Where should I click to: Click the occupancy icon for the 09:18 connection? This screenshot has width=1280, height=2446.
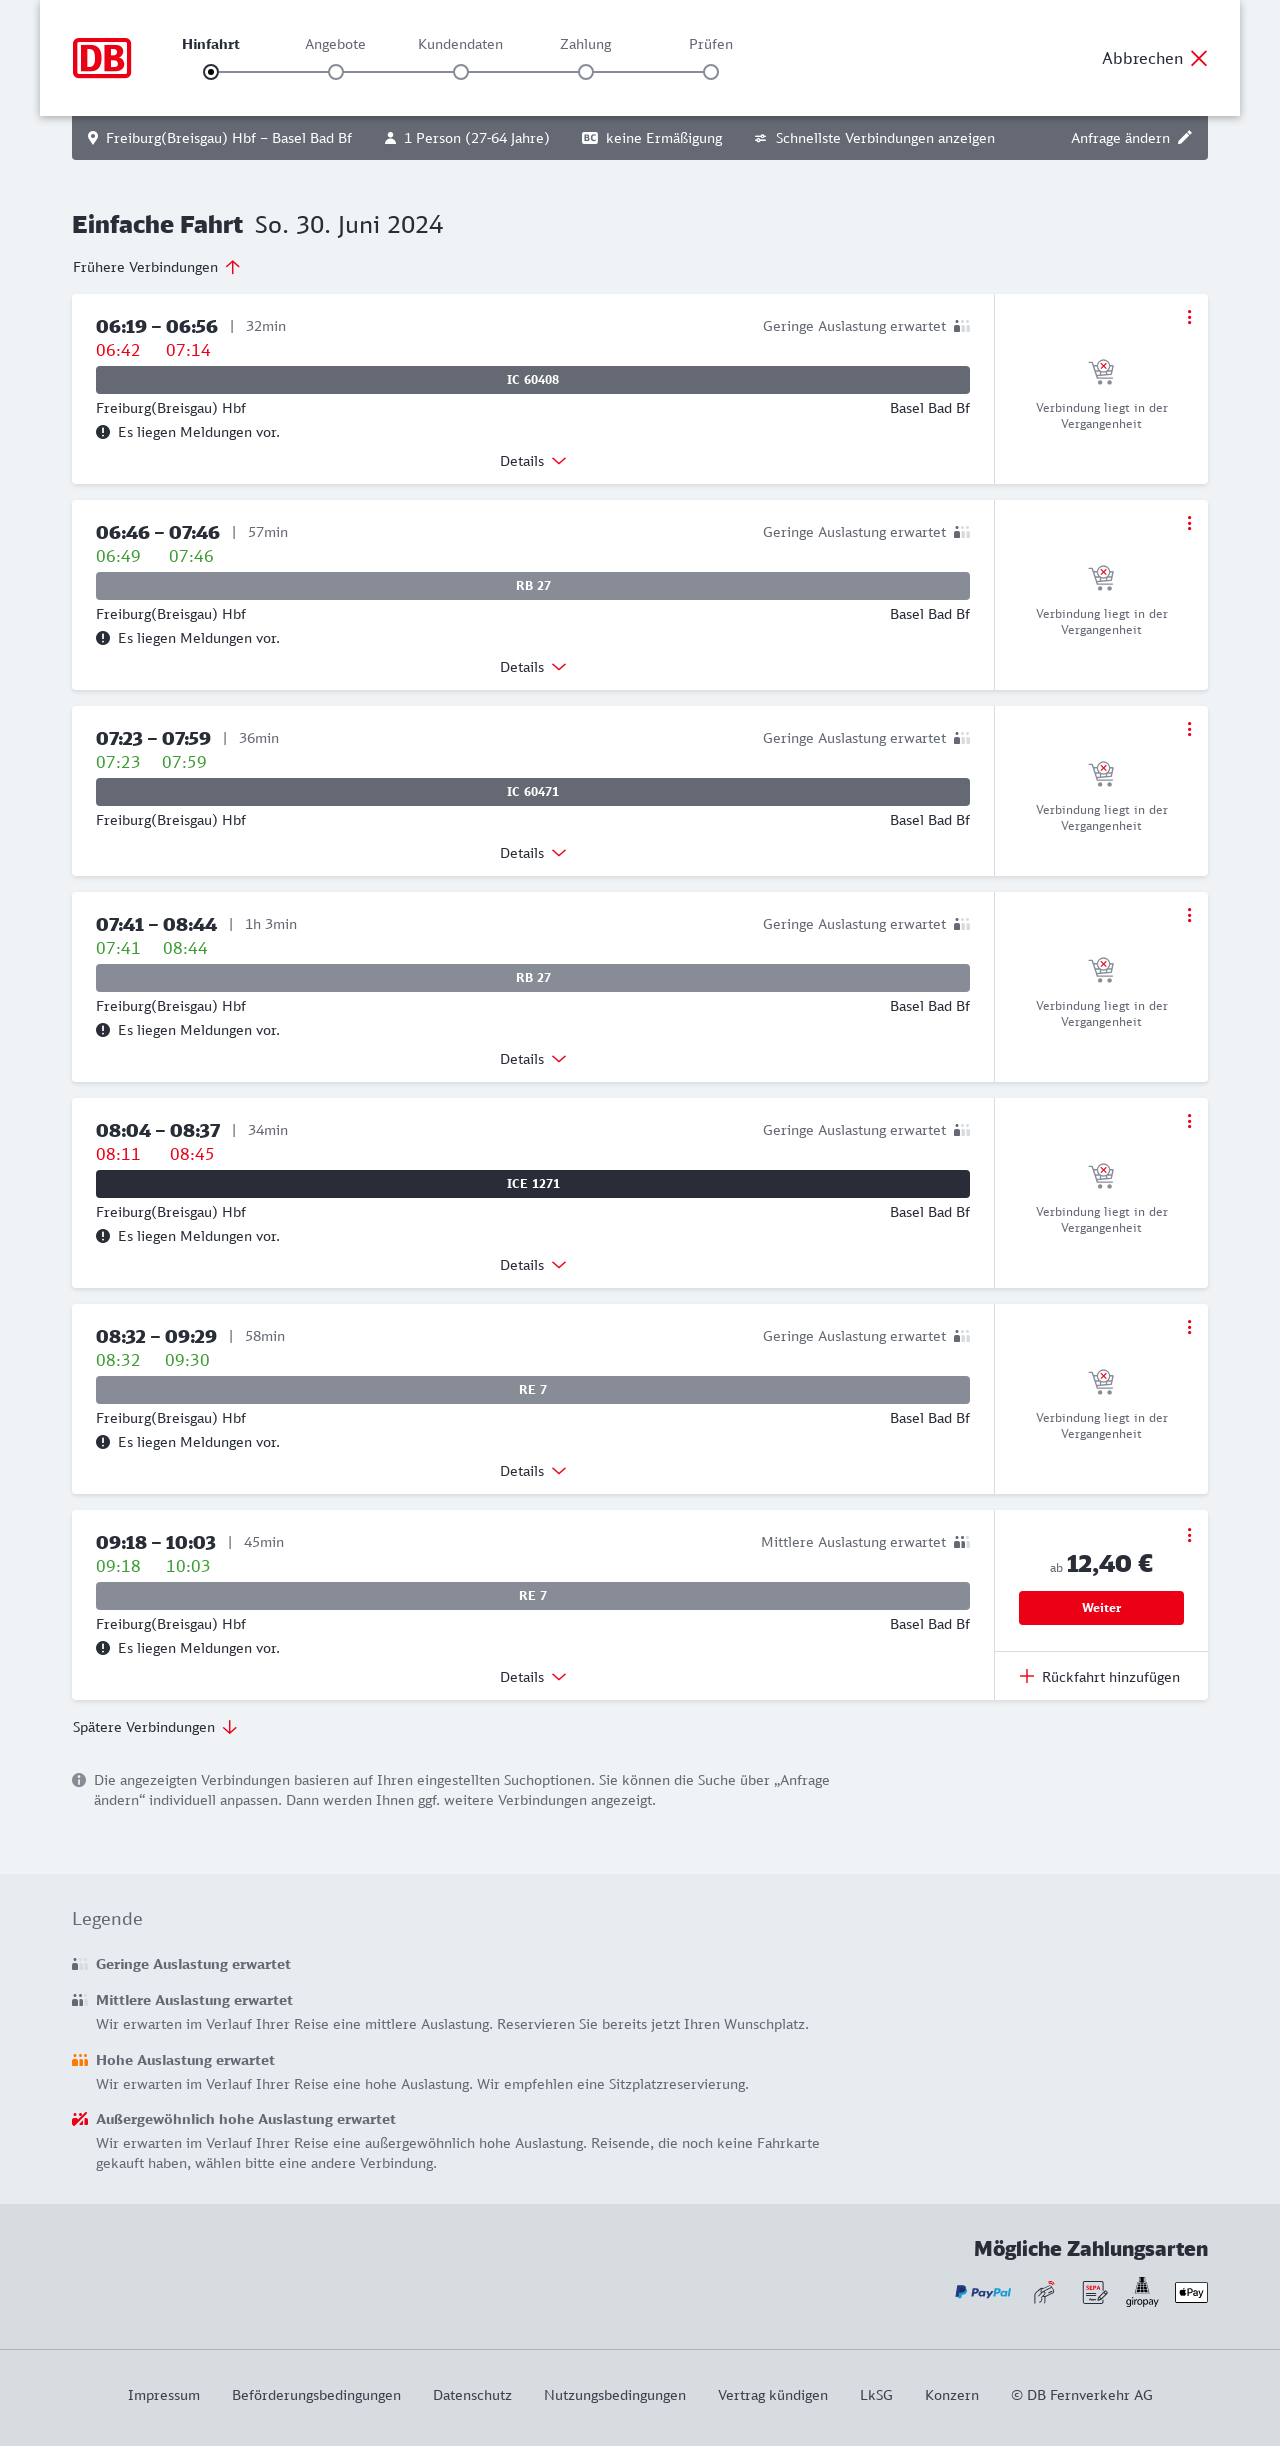tap(962, 1542)
